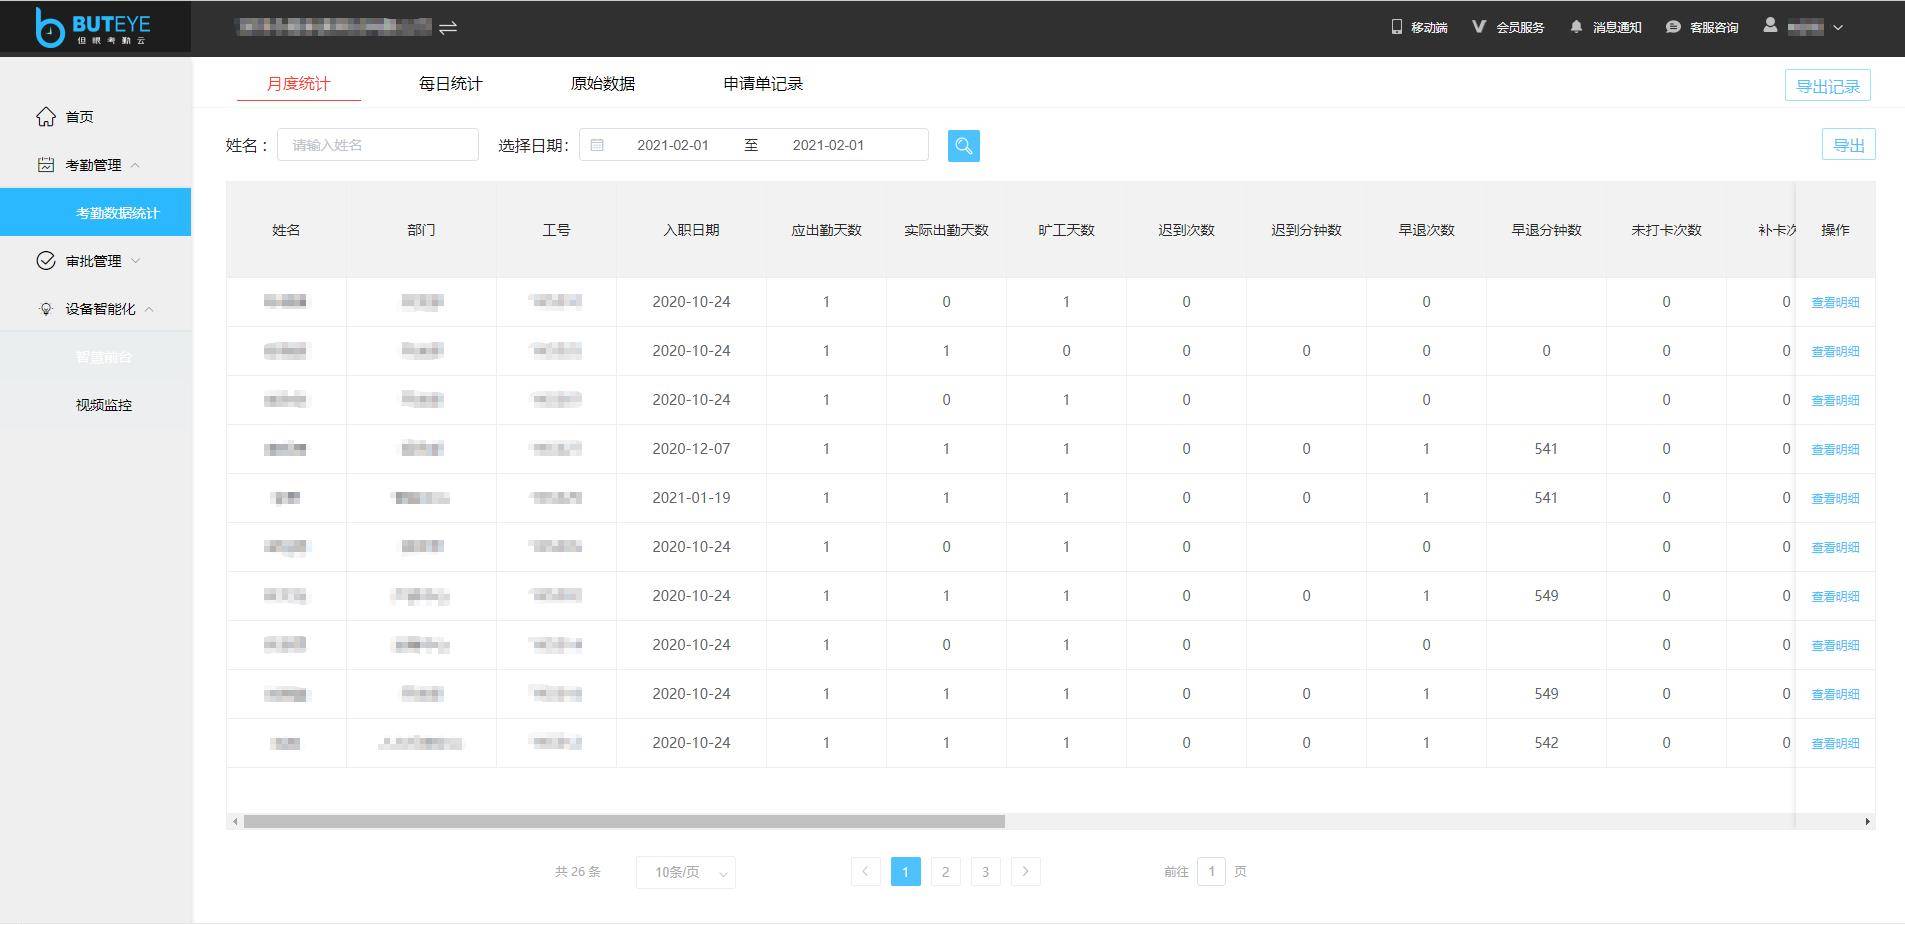
Task: Click the scrollbar left arrow
Action: 235,821
